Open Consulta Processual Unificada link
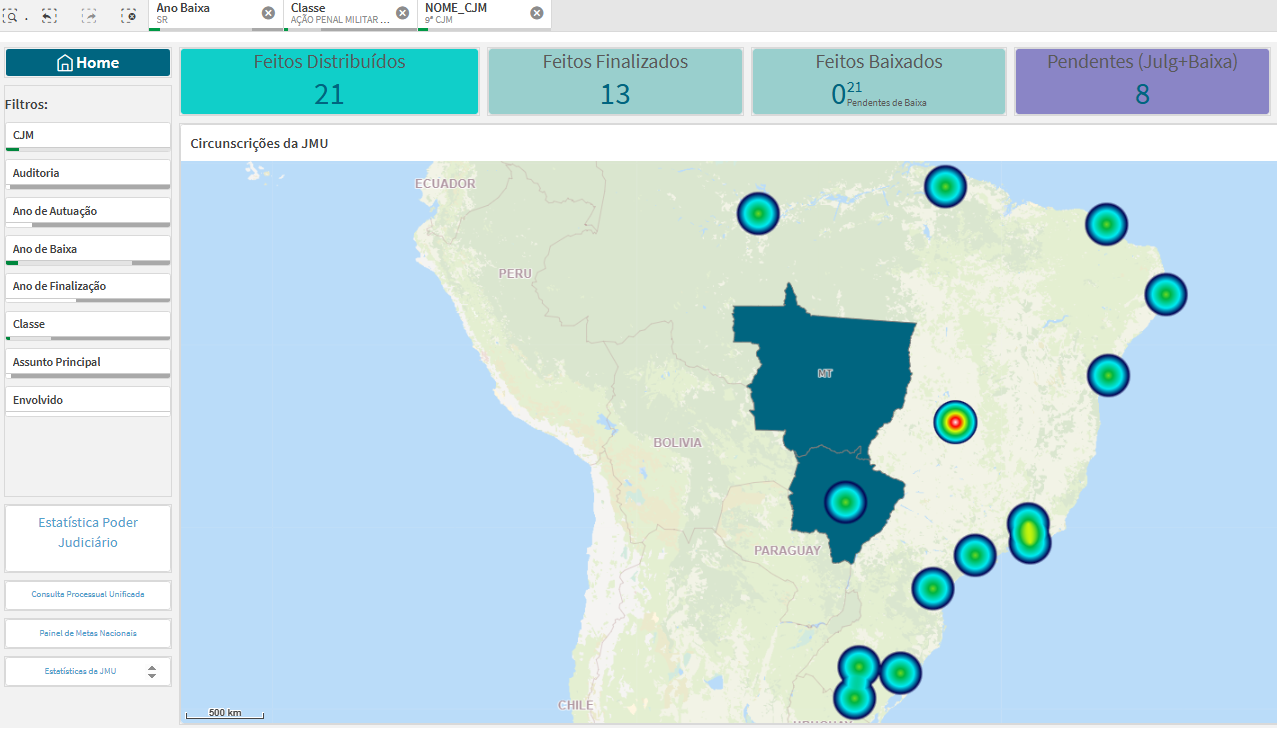 coord(88,594)
